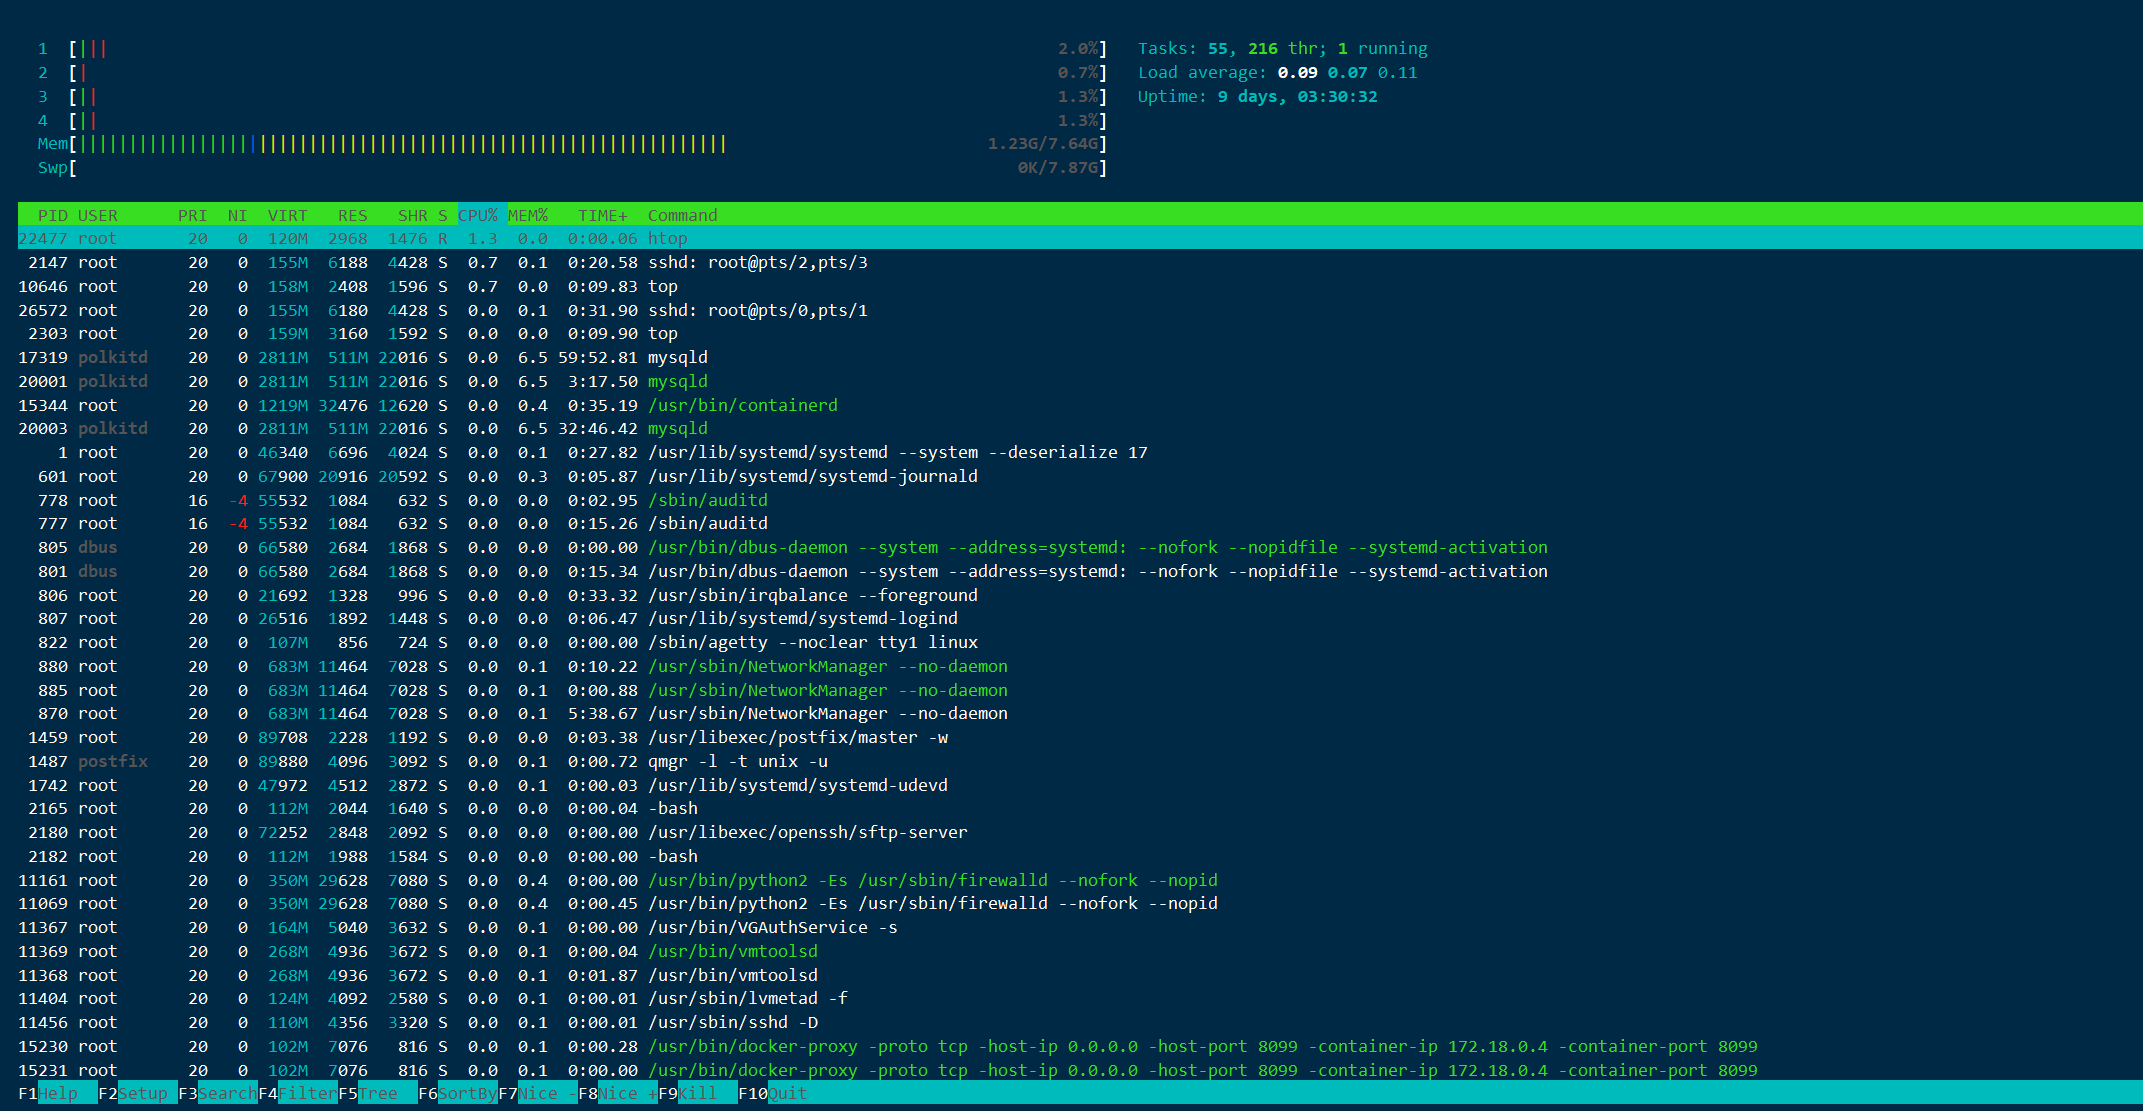Open F2 Setup menu
Screen dimensions: 2143x1111
138,1093
